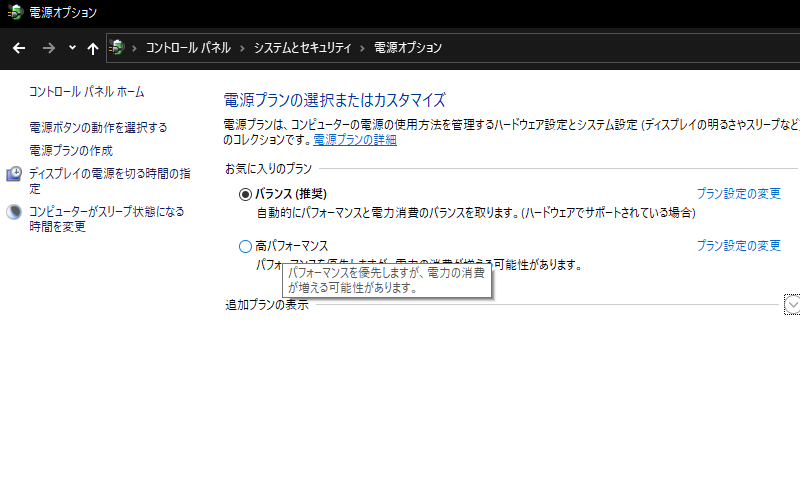Expand the chevron after コントロール パネル breadcrumb

pyautogui.click(x=242, y=48)
